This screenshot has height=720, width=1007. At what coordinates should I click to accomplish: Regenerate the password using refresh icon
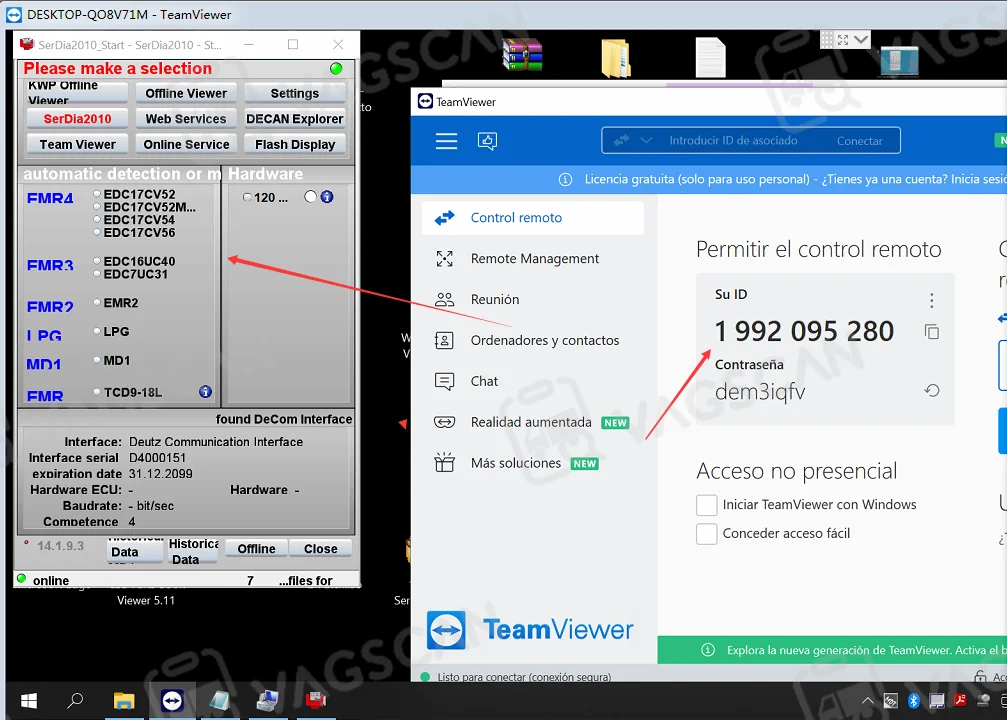[x=932, y=391]
